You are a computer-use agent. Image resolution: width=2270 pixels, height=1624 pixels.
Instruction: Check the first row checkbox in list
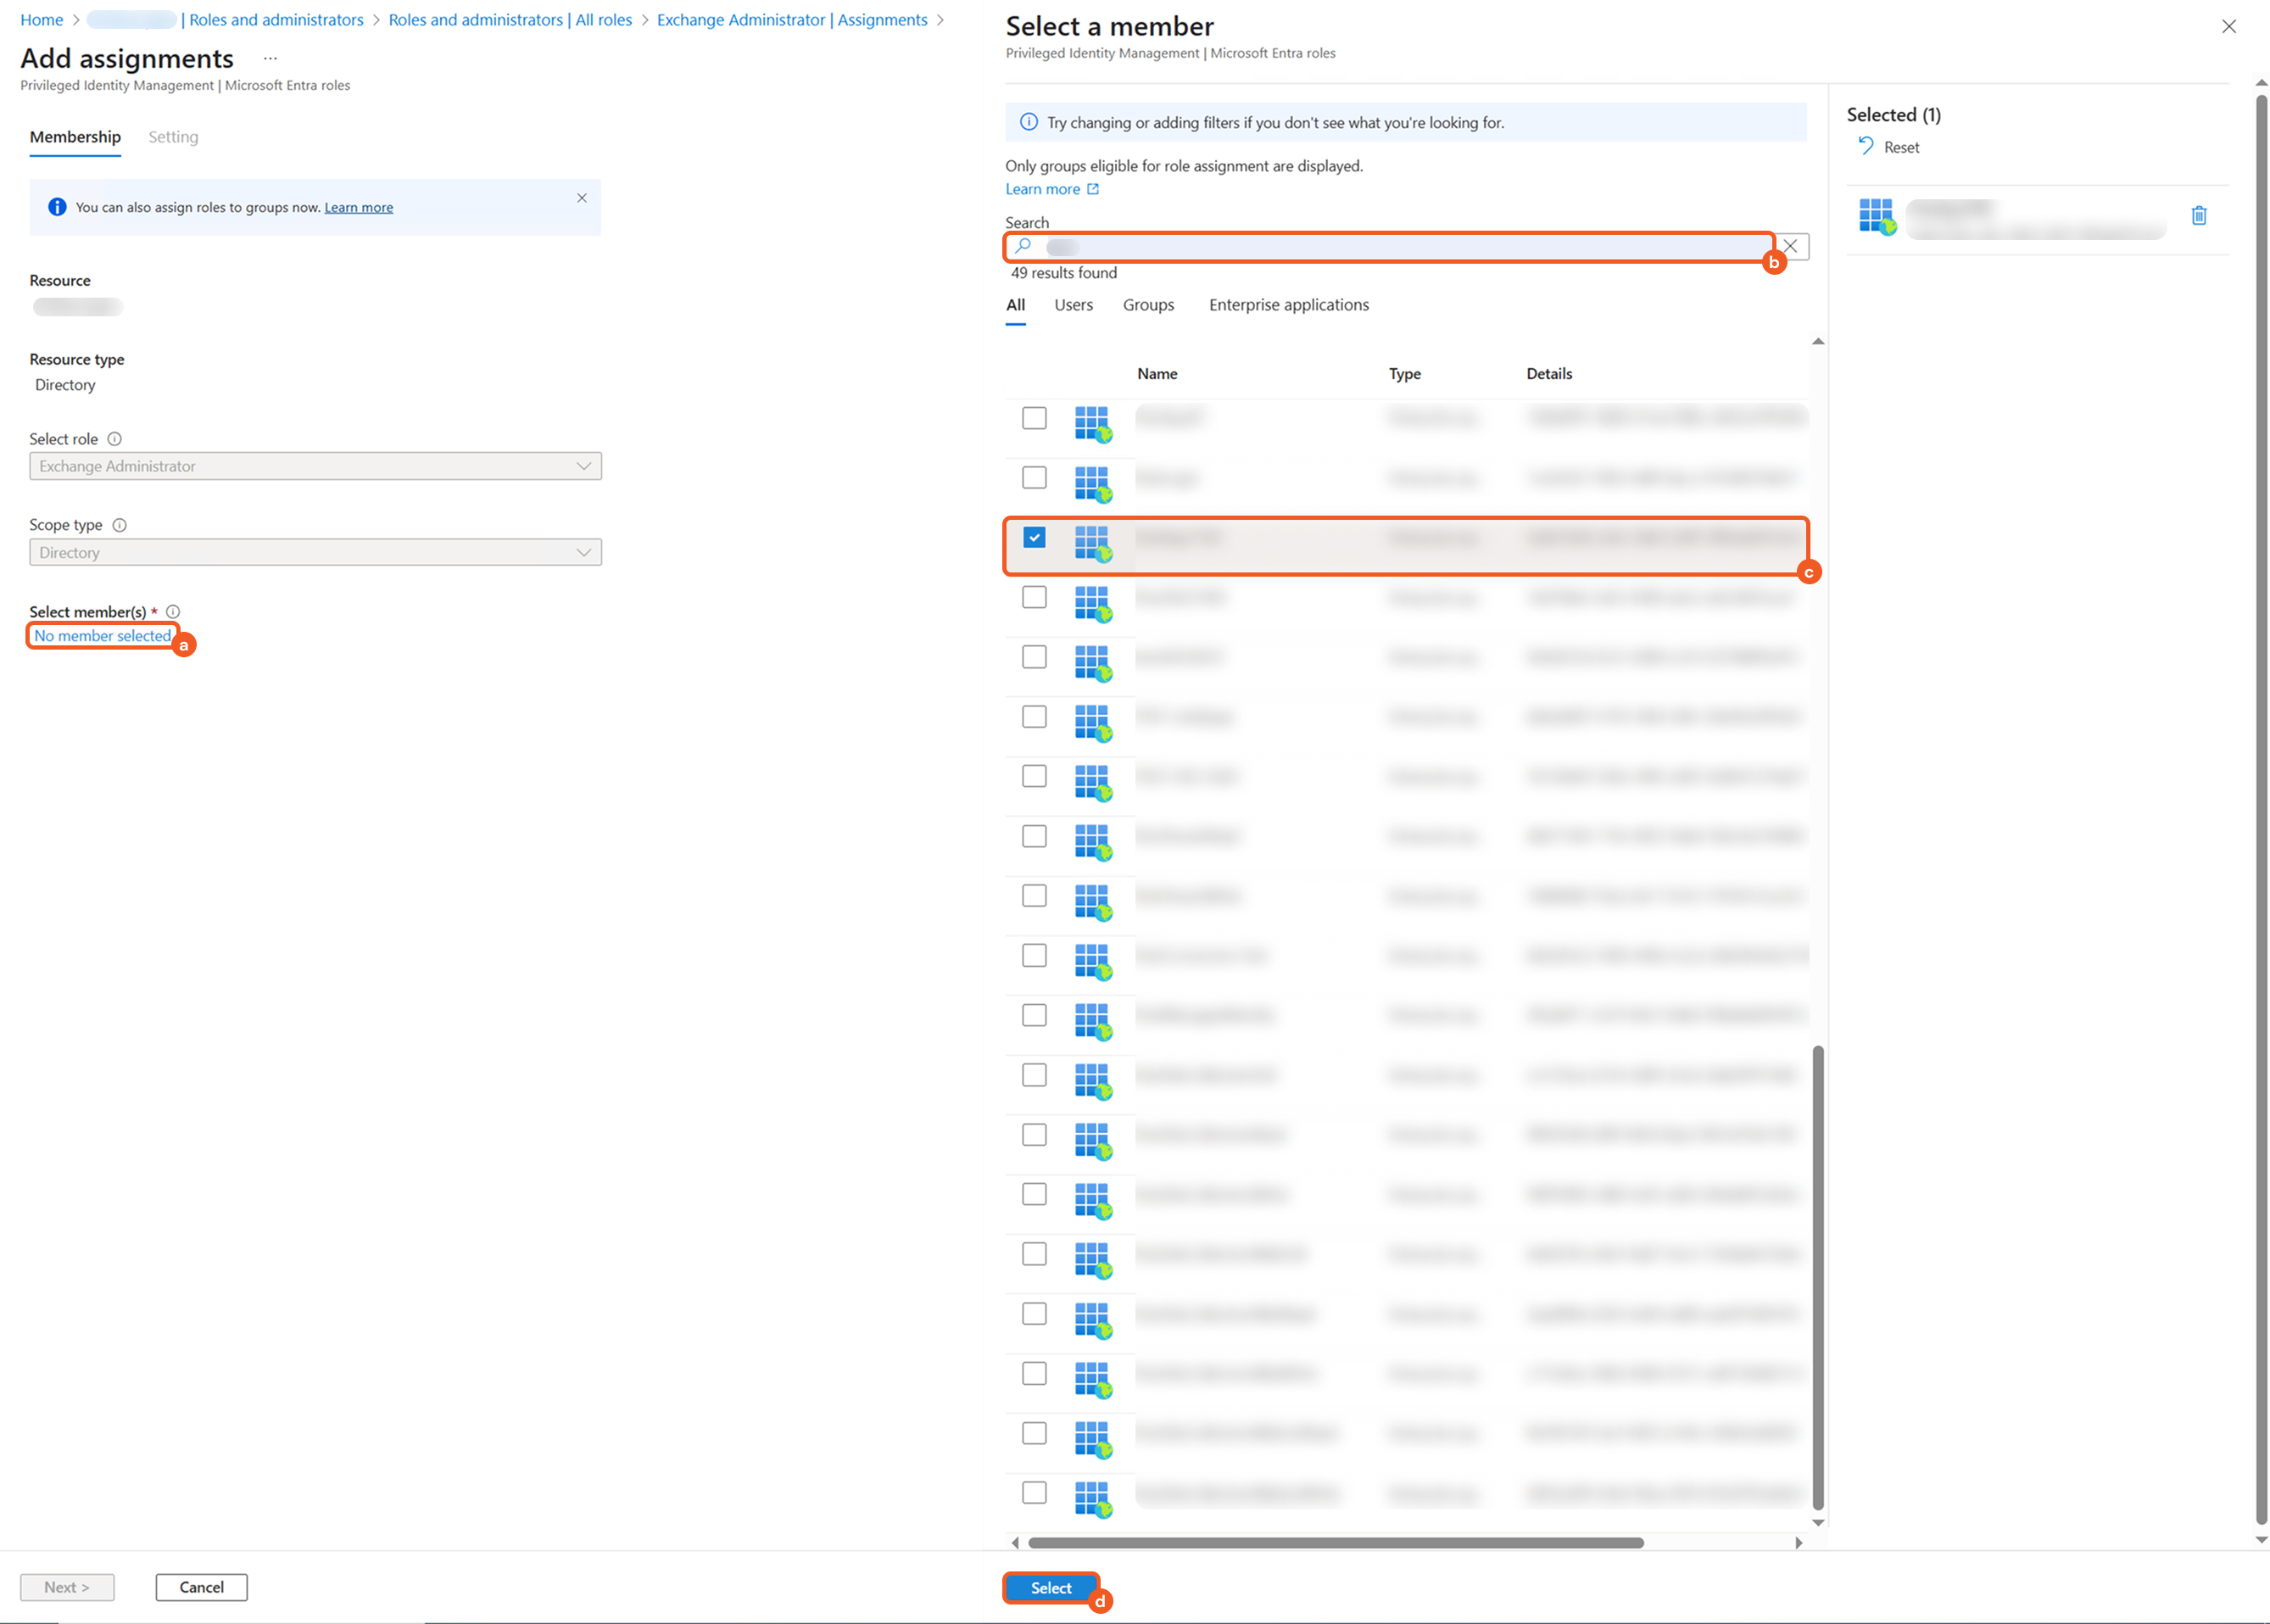click(1034, 418)
